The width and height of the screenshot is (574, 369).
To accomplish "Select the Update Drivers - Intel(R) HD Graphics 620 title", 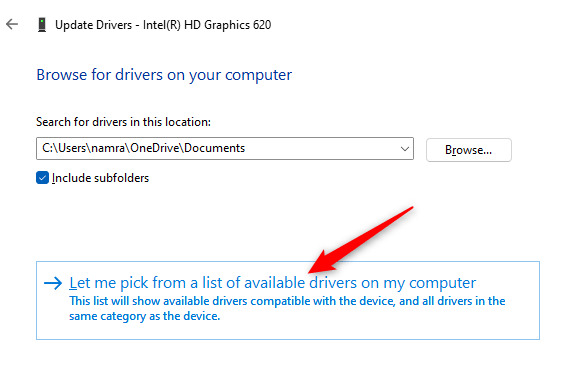I will click(x=163, y=25).
